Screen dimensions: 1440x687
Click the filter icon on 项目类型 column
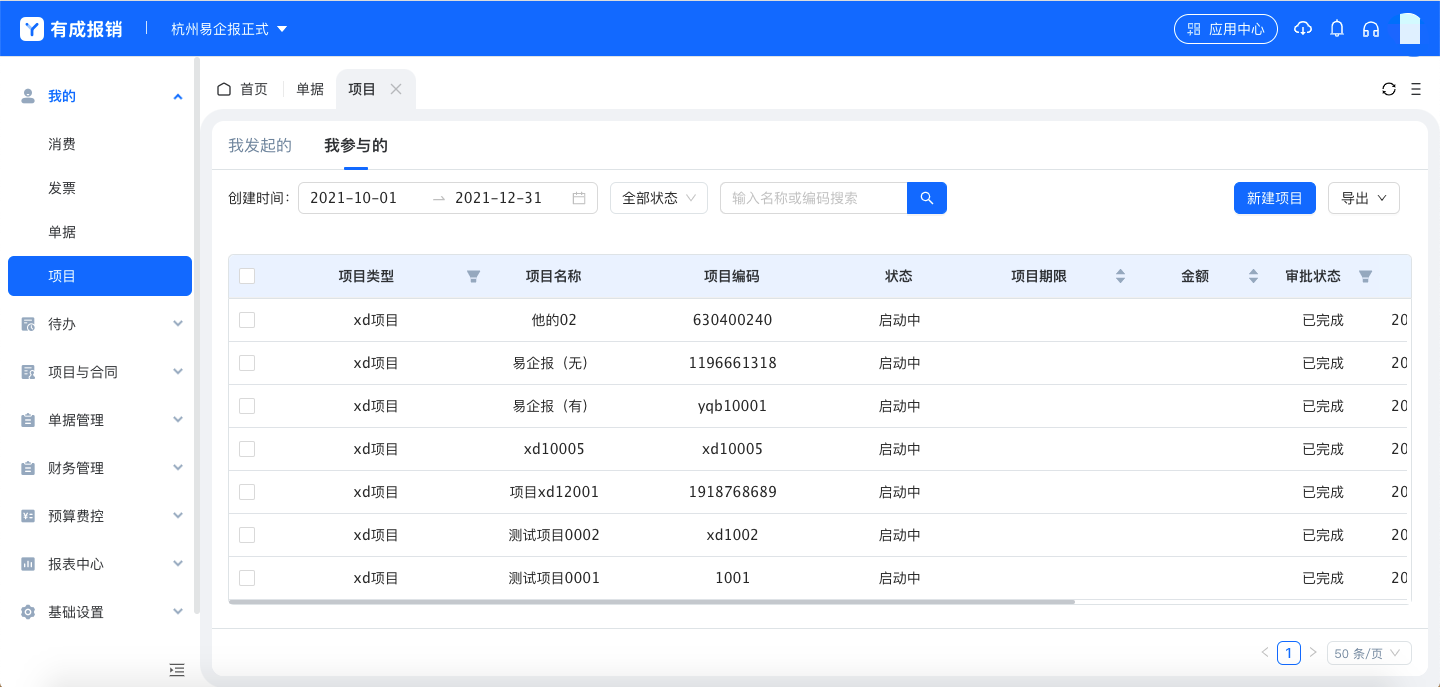point(474,277)
